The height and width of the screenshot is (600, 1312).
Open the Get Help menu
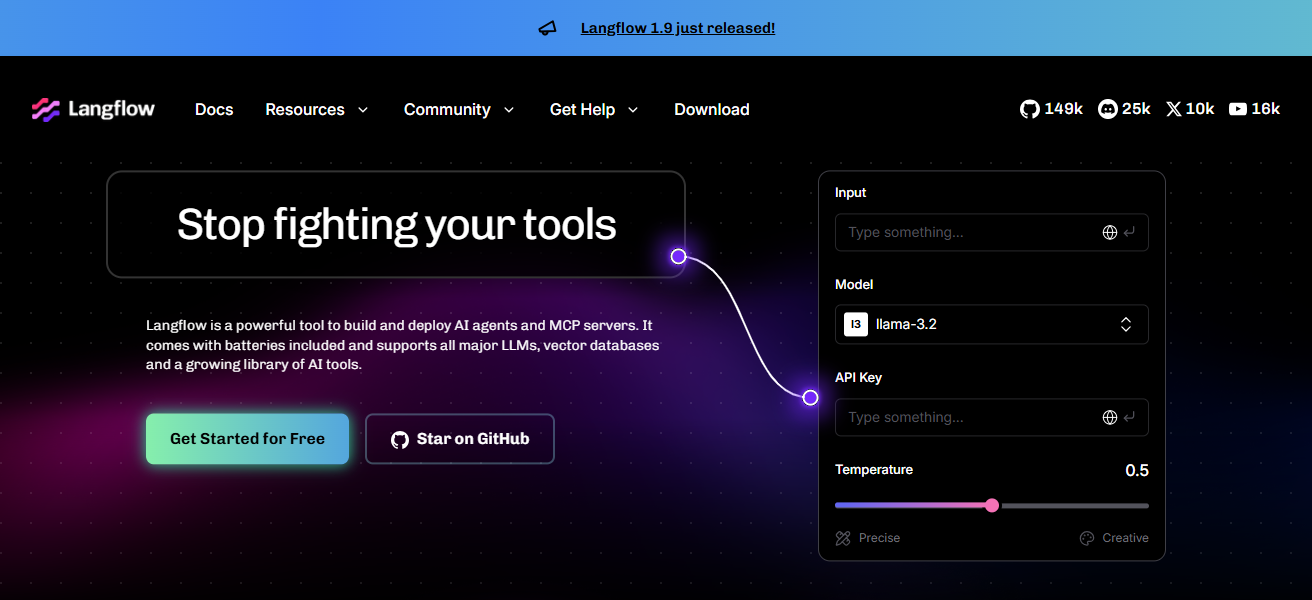tap(594, 109)
